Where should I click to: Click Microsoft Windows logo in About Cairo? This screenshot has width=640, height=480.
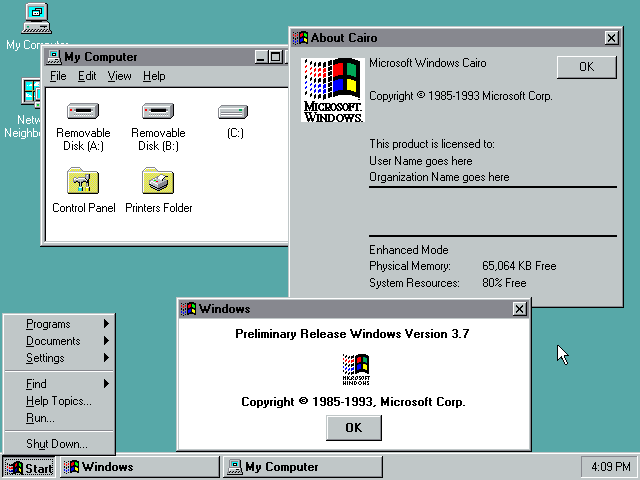point(333,90)
